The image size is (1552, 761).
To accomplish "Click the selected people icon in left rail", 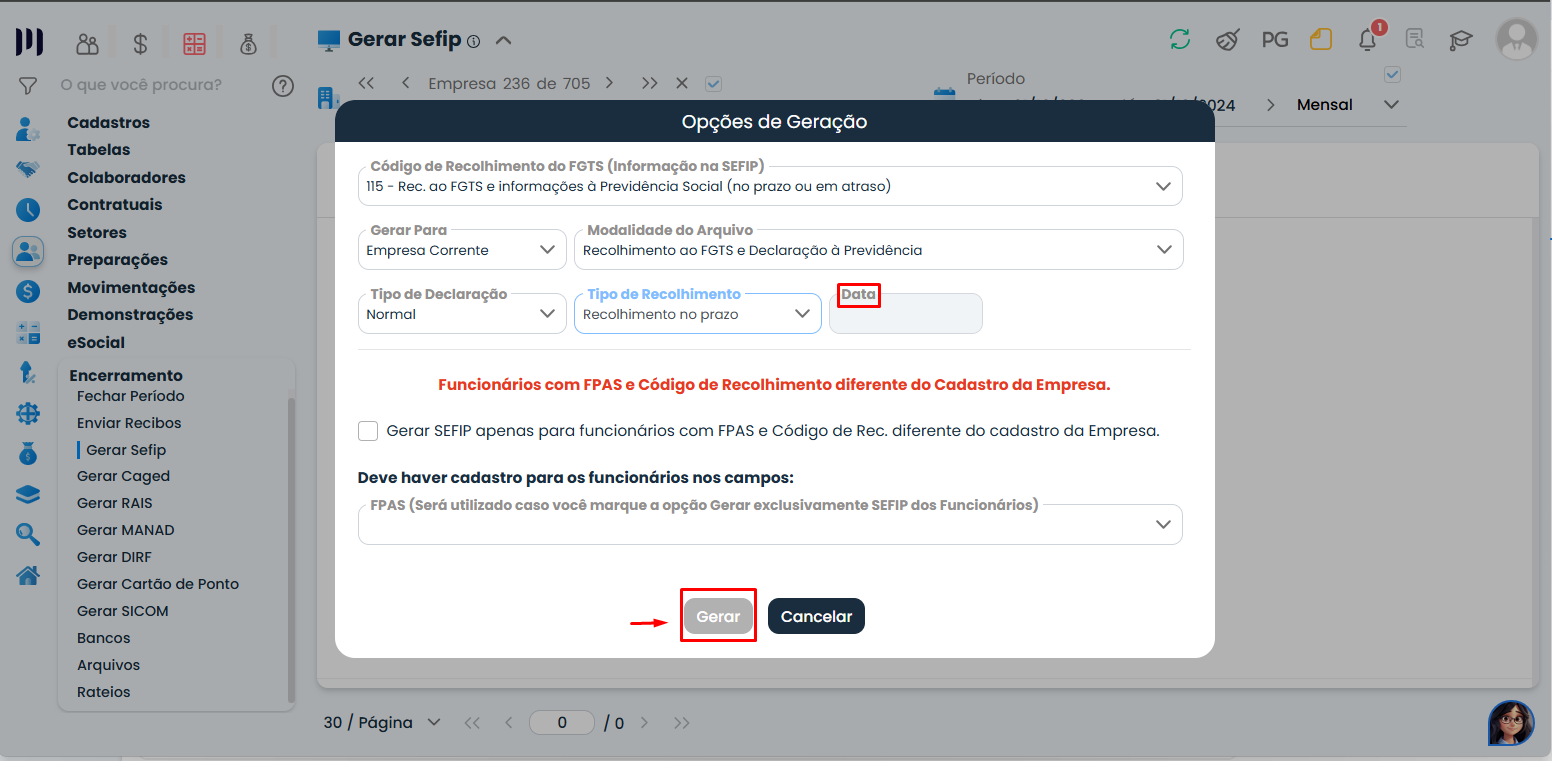I will pyautogui.click(x=28, y=251).
